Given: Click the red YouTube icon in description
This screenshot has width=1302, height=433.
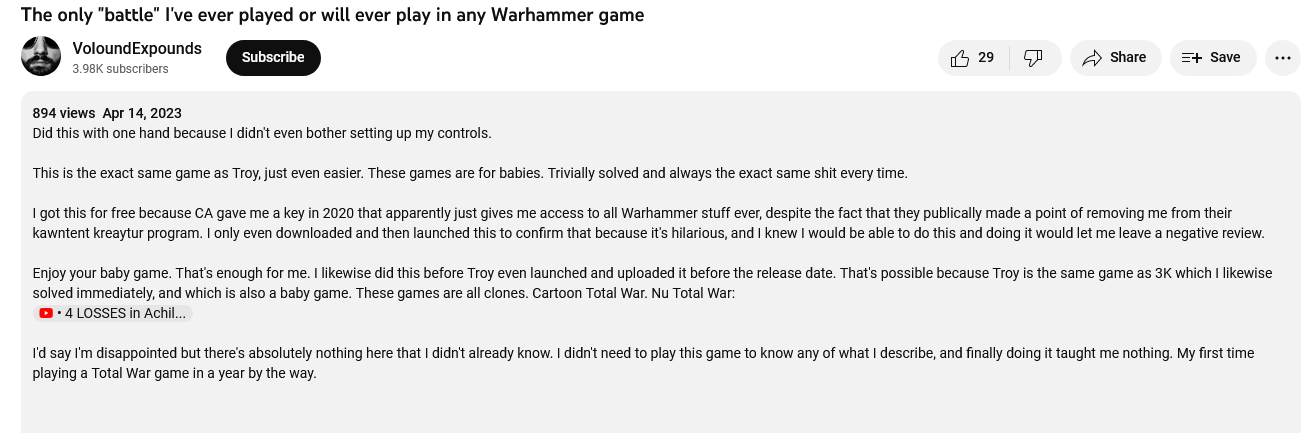Looking at the screenshot, I should pyautogui.click(x=46, y=313).
